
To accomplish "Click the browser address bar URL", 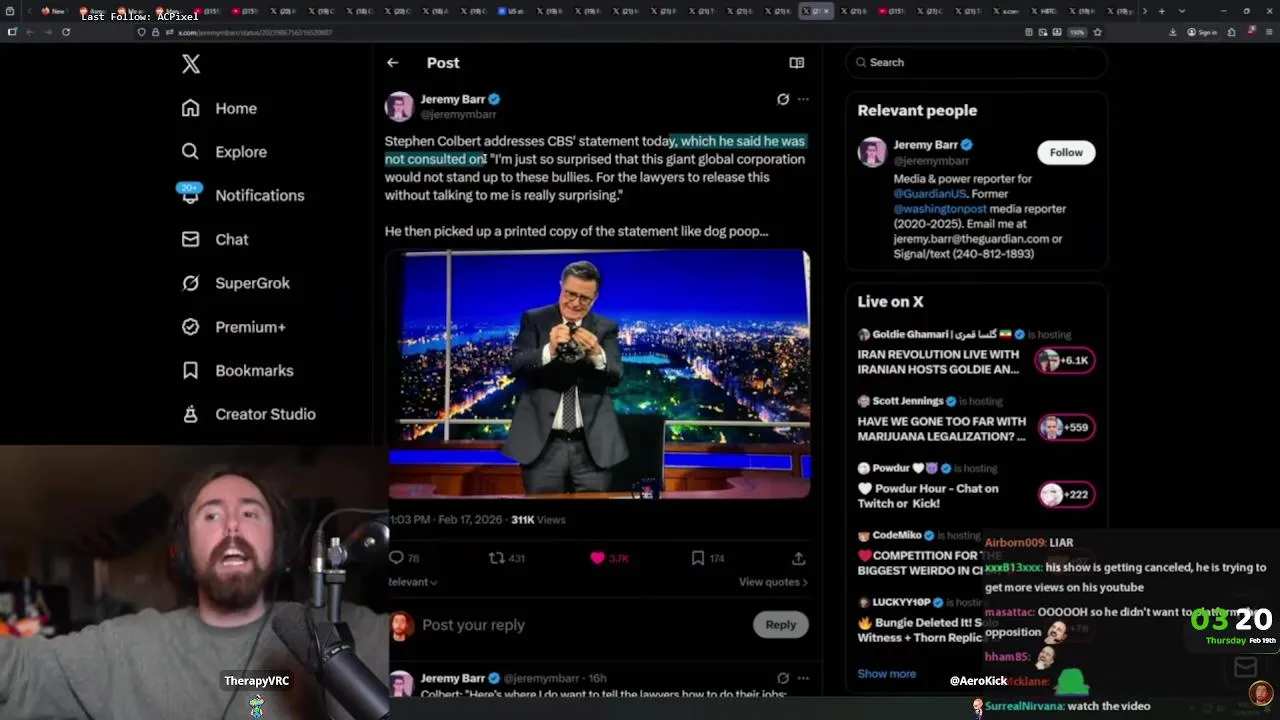I will pos(255,32).
